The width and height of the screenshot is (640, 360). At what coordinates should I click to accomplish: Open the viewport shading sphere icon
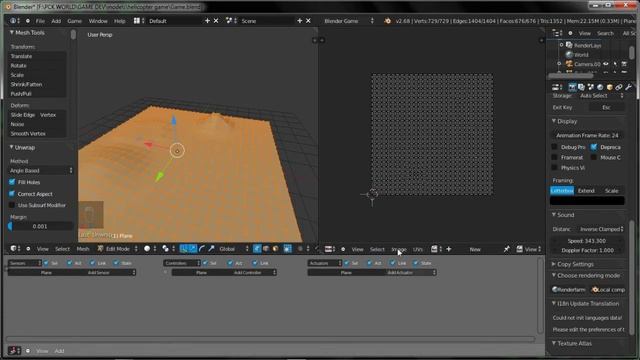coord(147,249)
